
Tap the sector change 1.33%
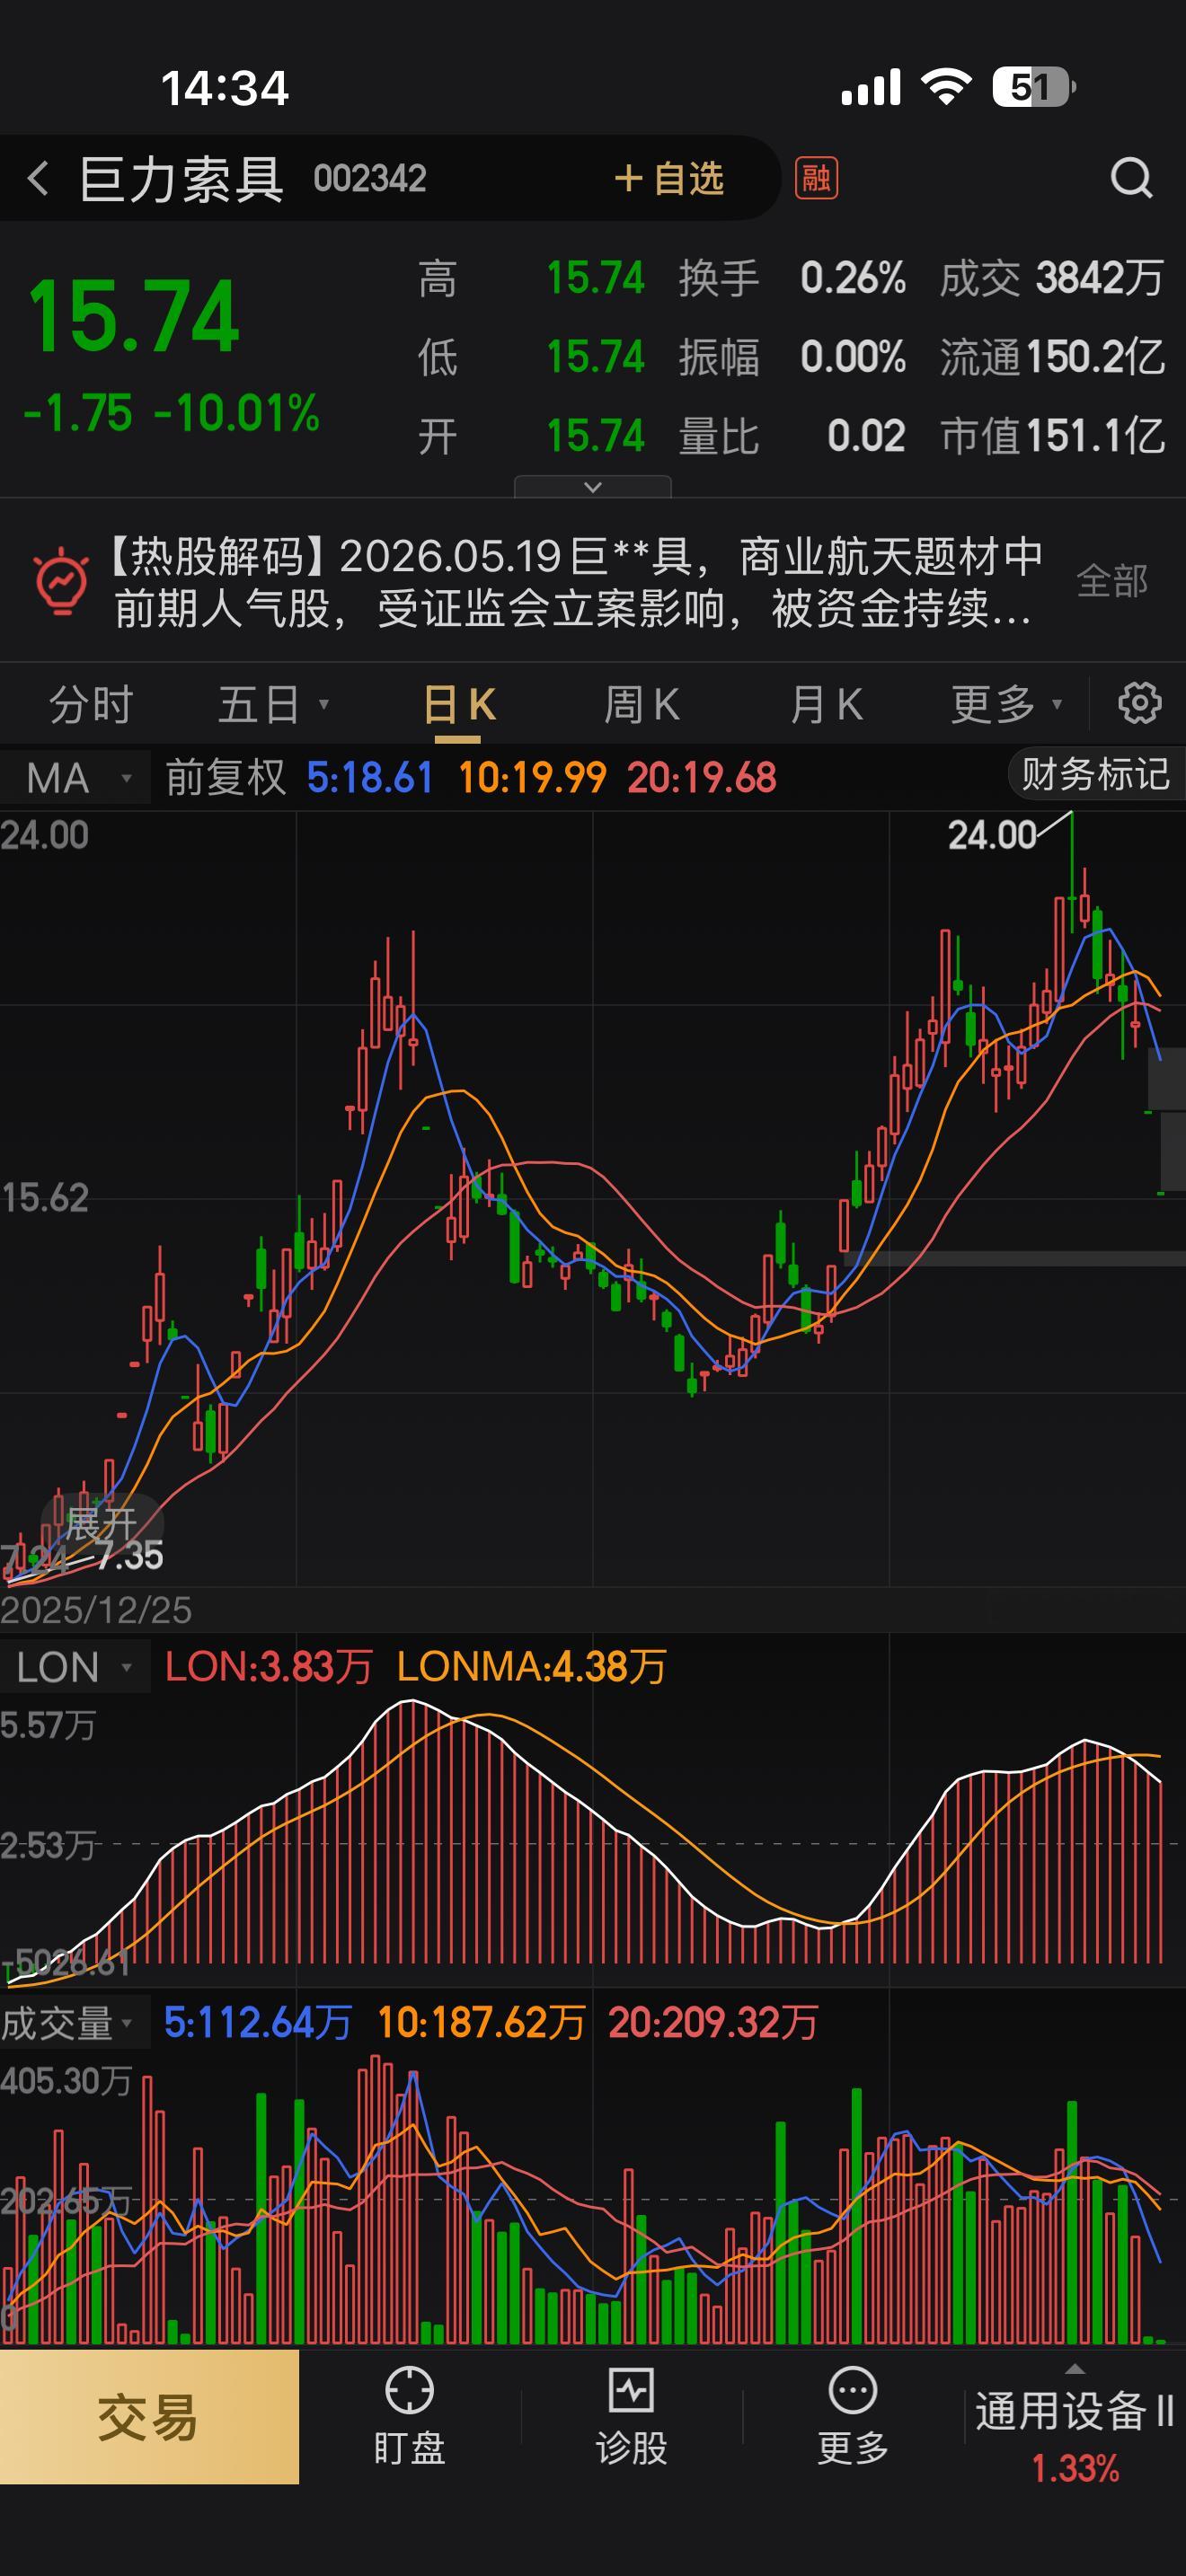[x=1075, y=2468]
